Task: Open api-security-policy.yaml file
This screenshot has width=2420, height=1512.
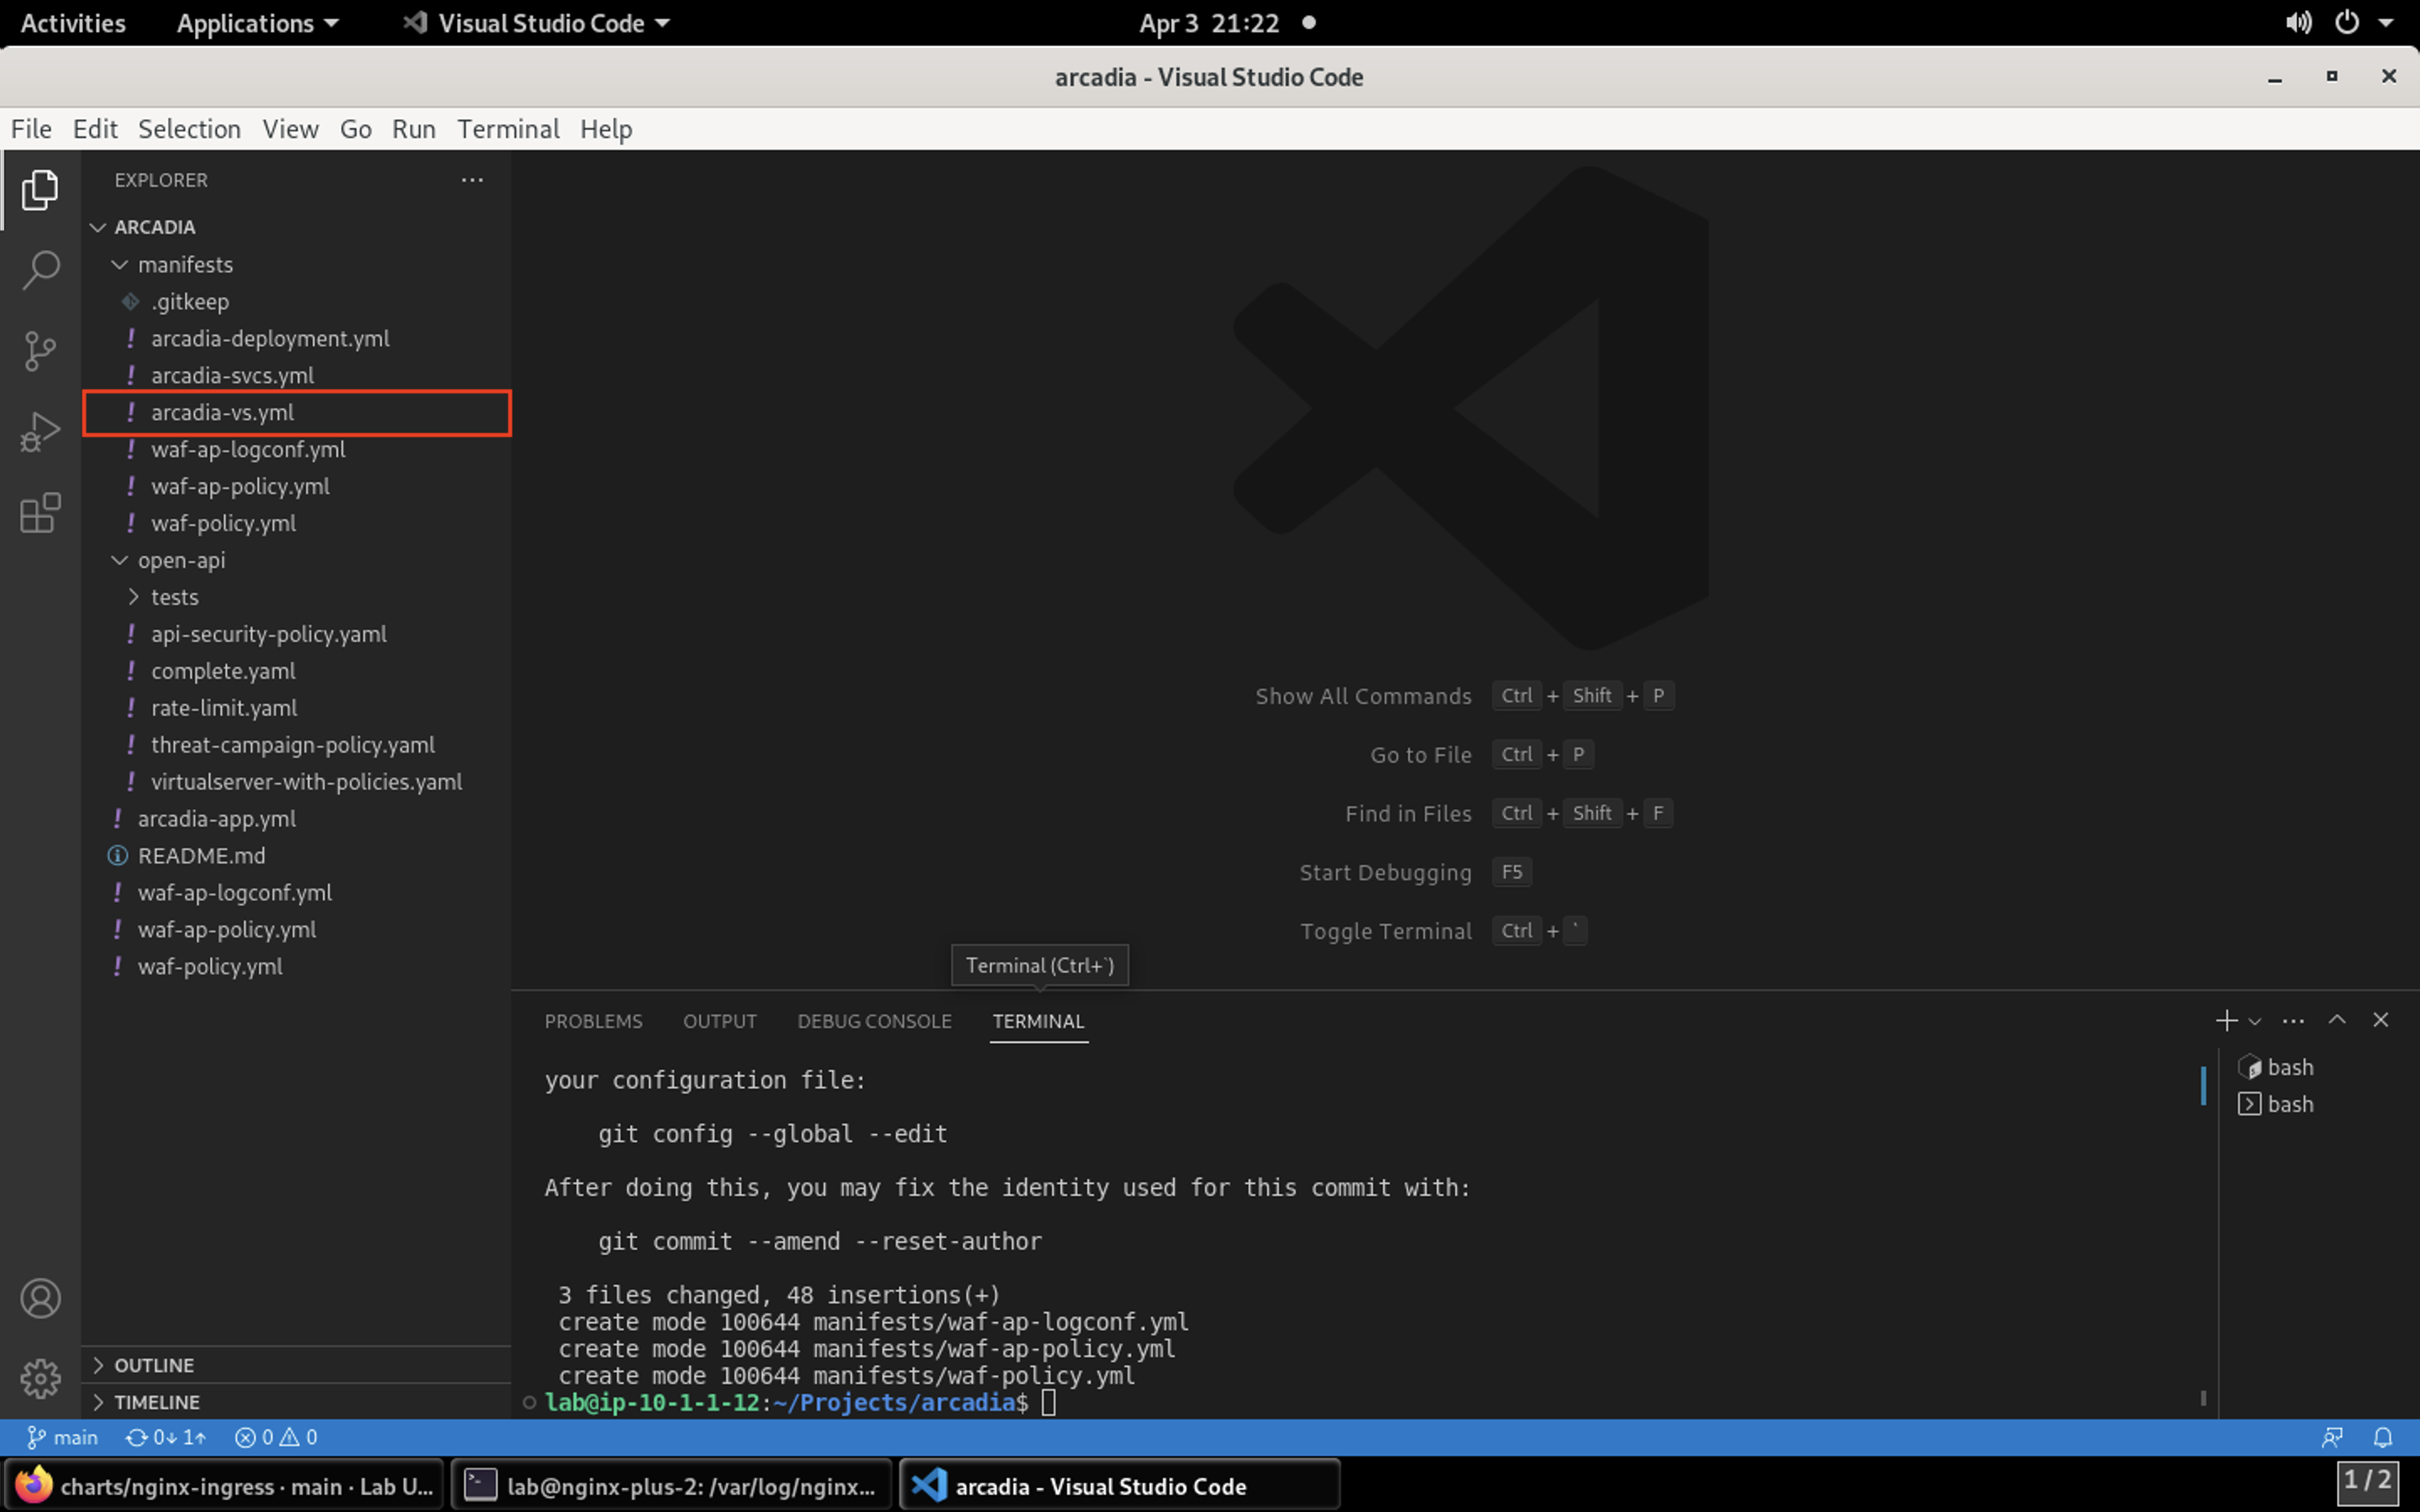Action: (297, 634)
